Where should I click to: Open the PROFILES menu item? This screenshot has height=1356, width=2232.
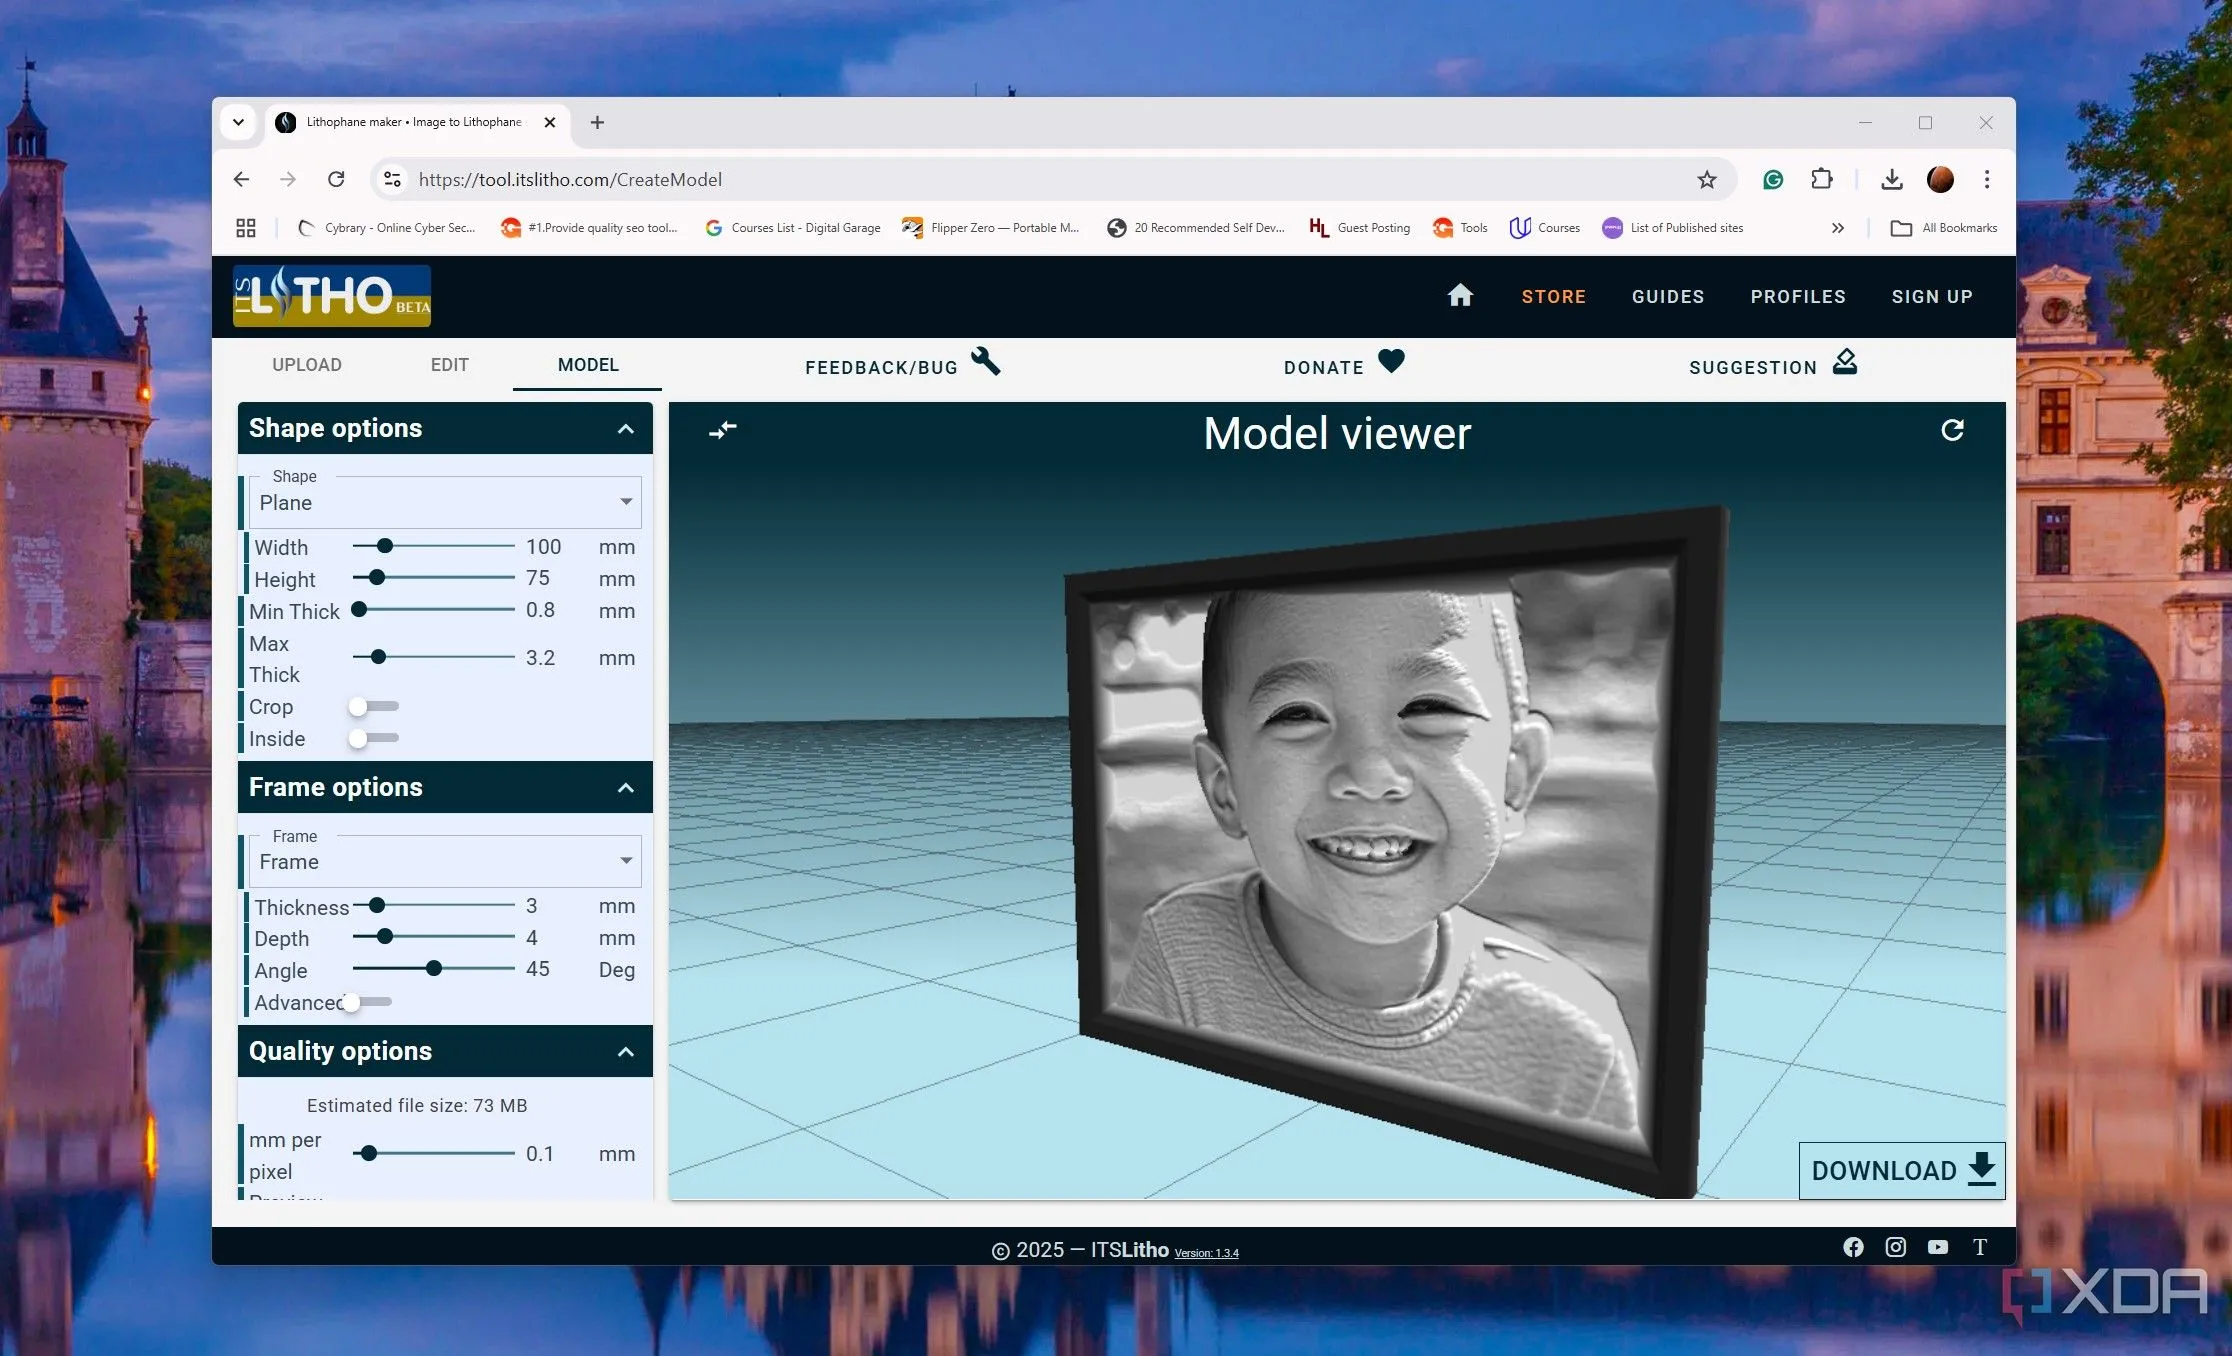(x=1798, y=297)
